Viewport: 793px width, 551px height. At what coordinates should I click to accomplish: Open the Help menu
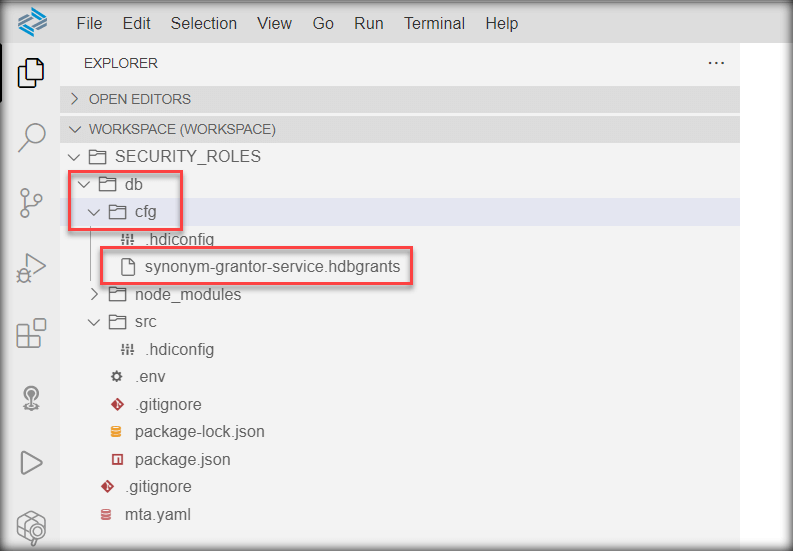pyautogui.click(x=502, y=23)
